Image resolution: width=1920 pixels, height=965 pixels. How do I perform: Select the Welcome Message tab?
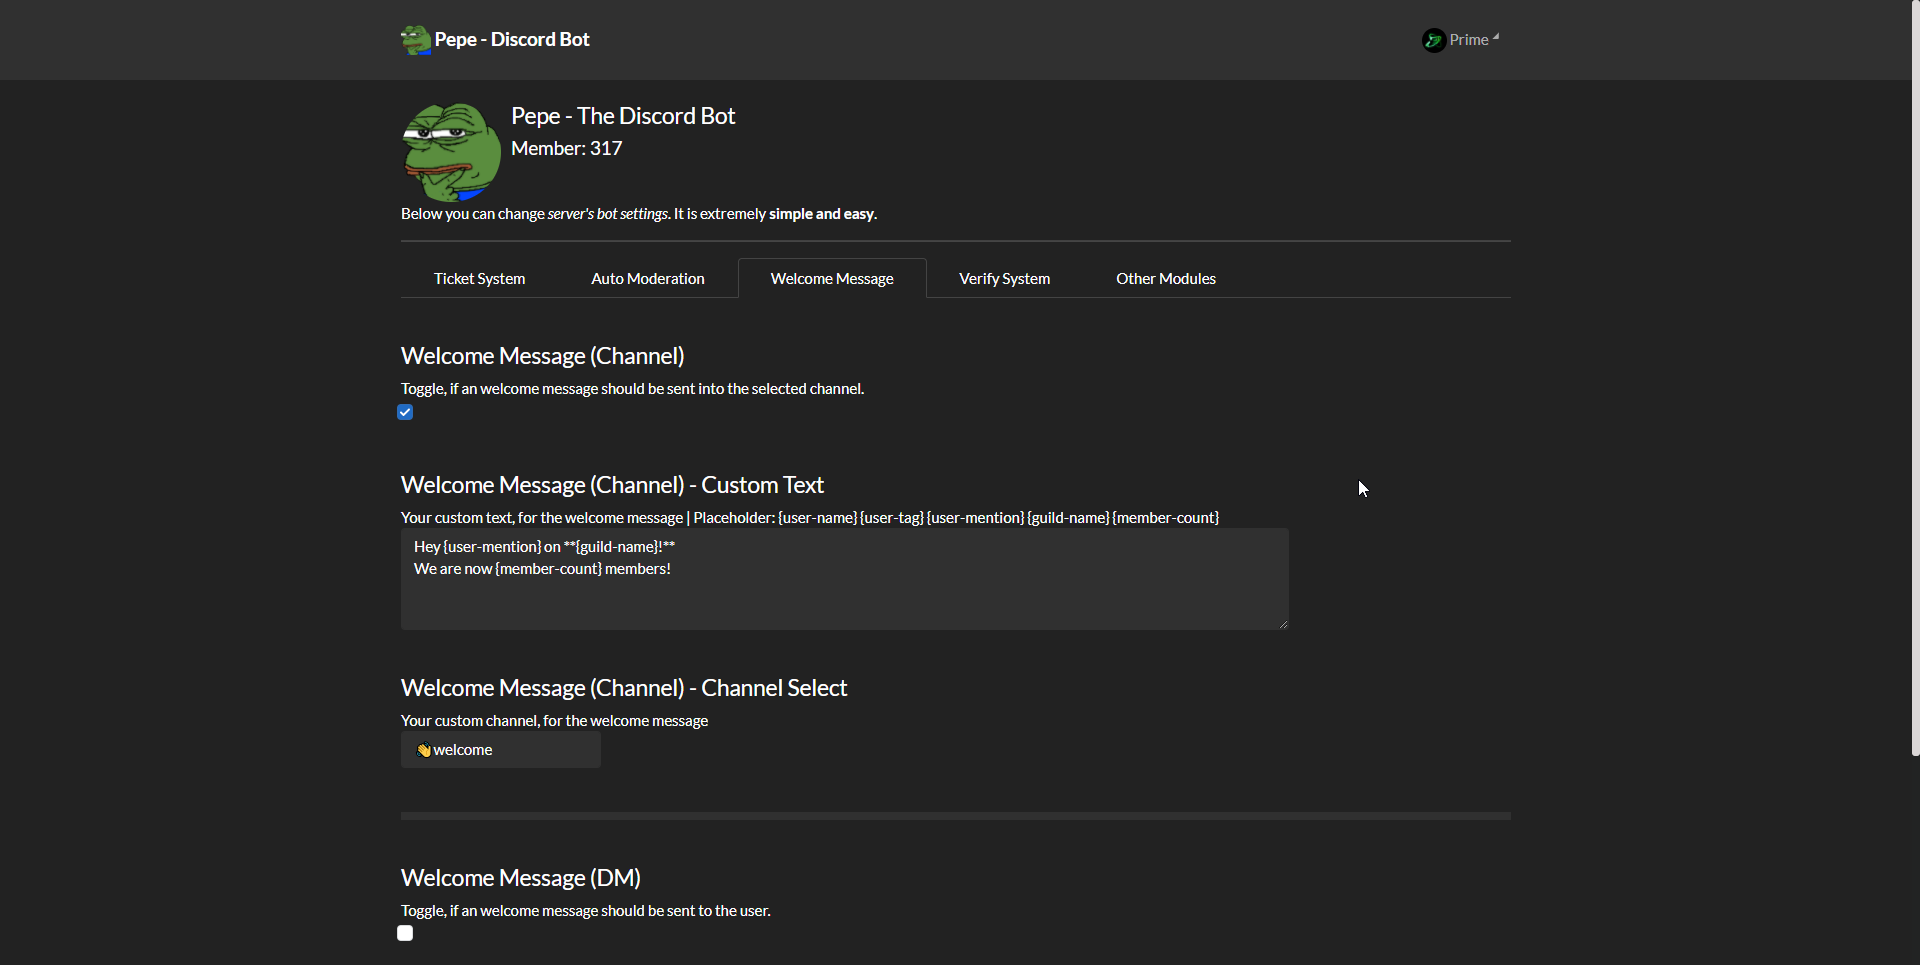point(832,279)
